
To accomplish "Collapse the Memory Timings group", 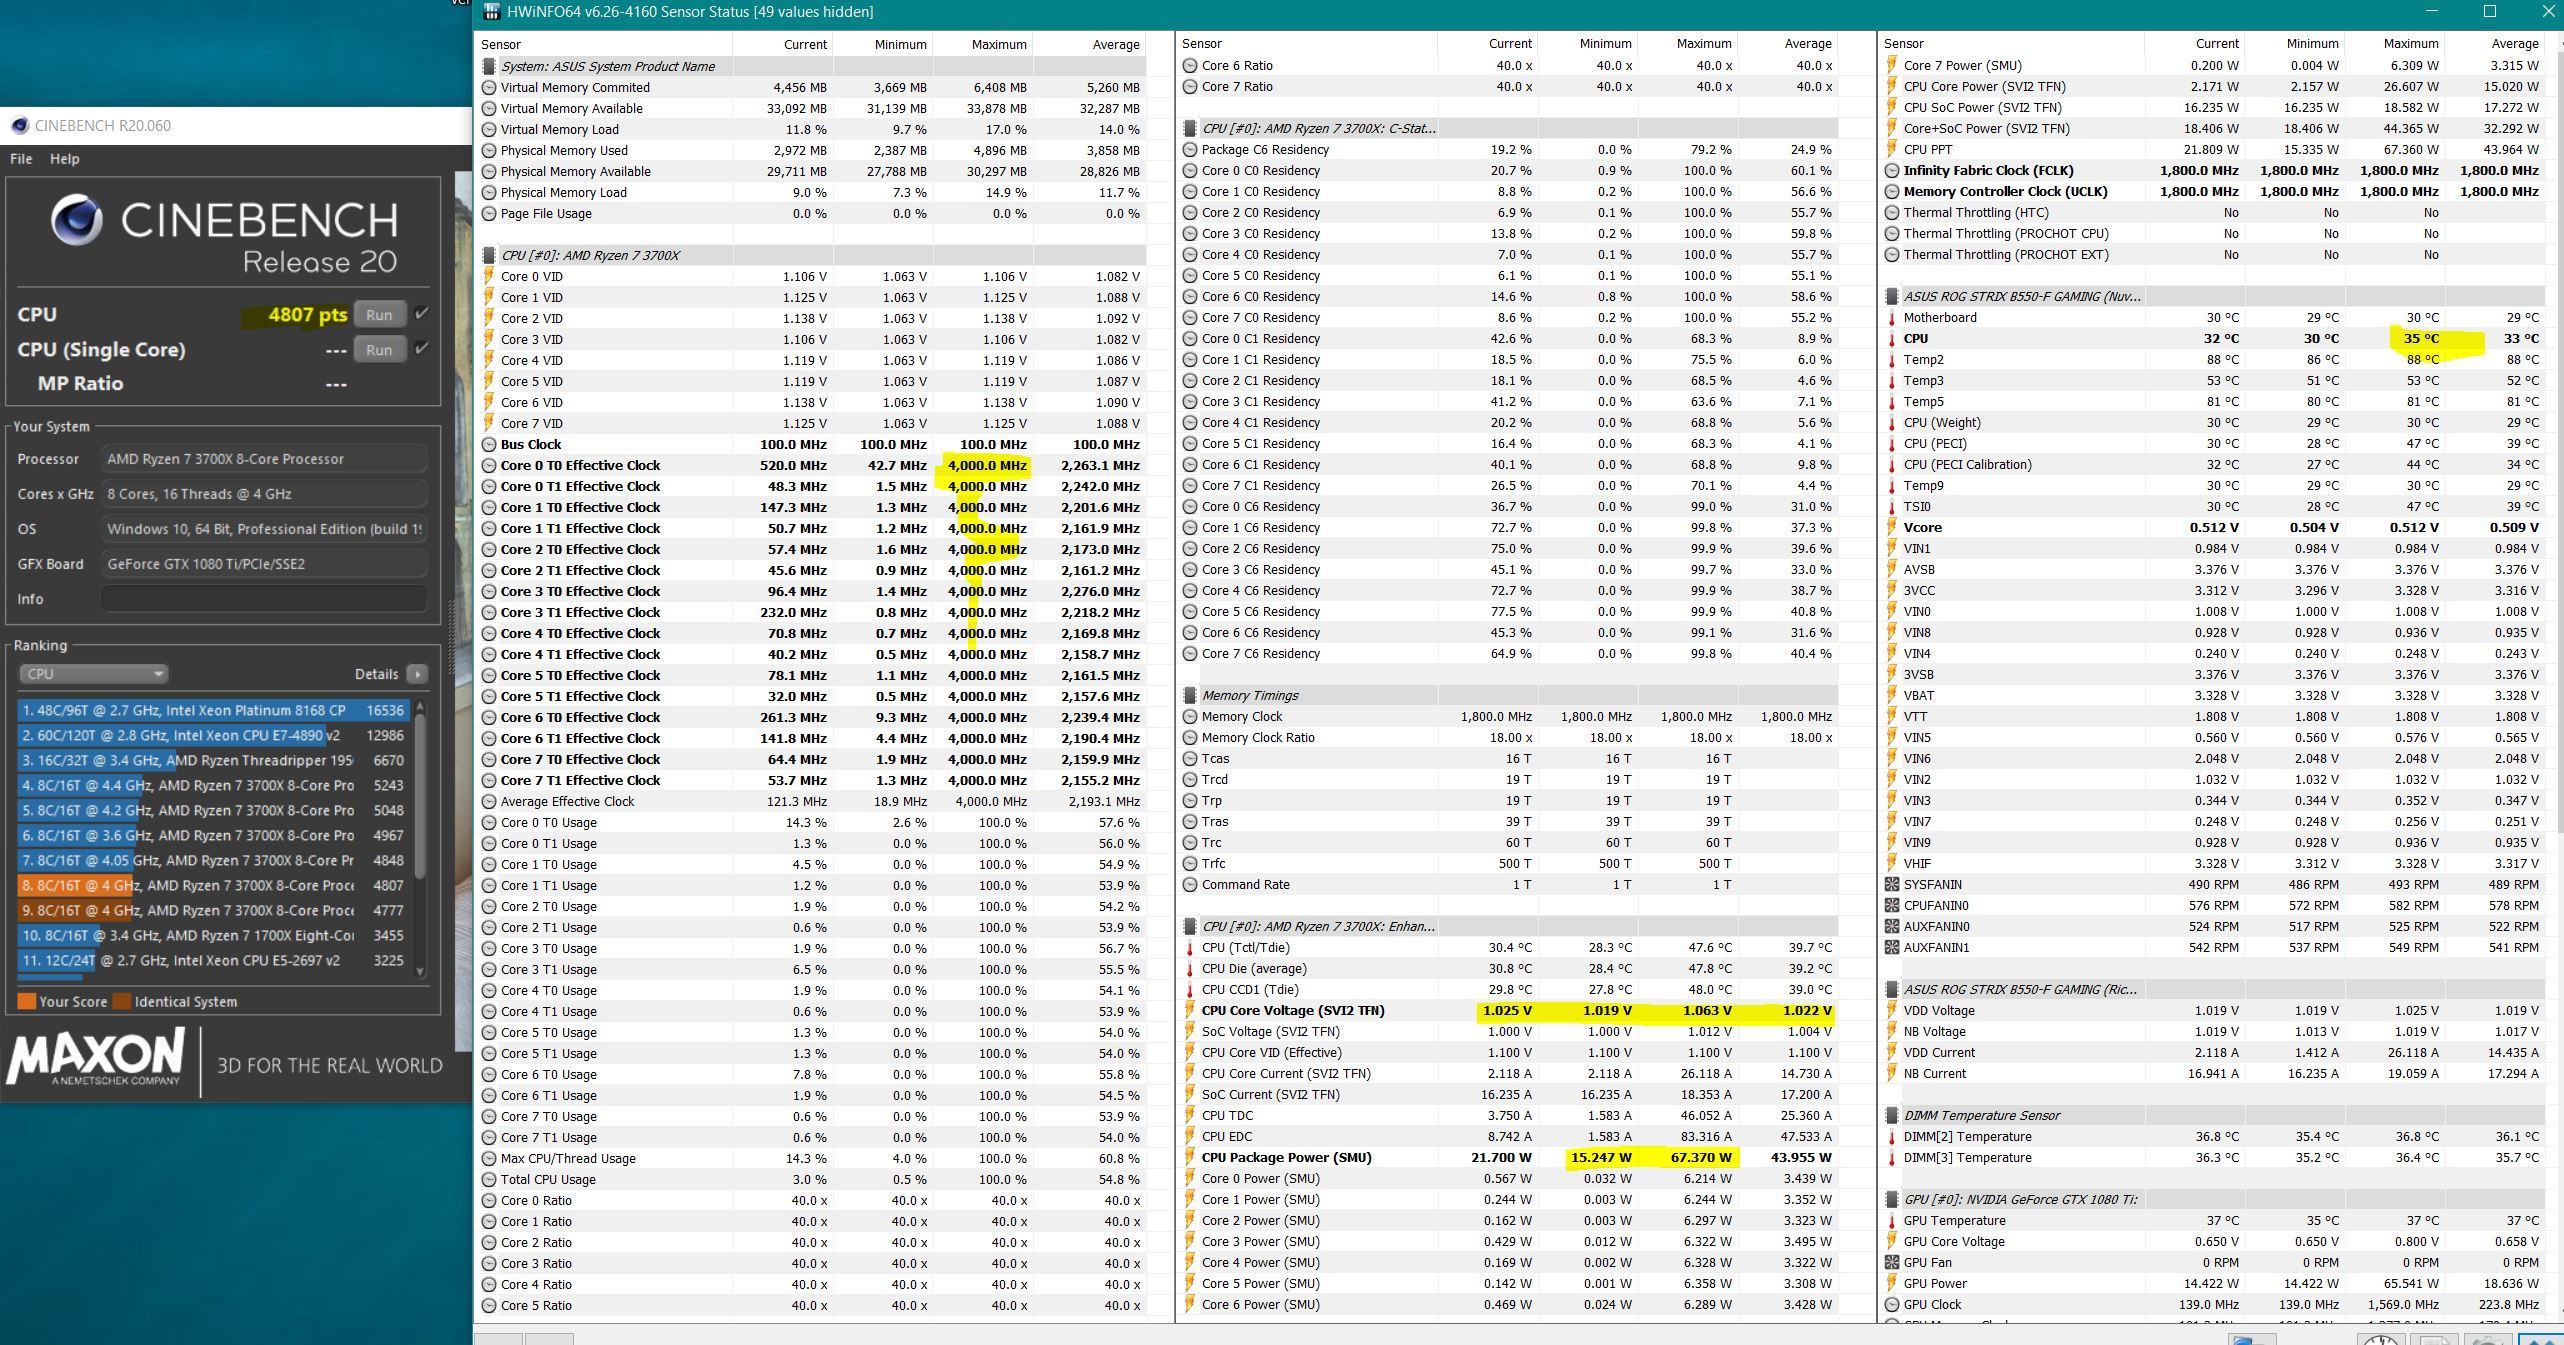I will (1190, 695).
